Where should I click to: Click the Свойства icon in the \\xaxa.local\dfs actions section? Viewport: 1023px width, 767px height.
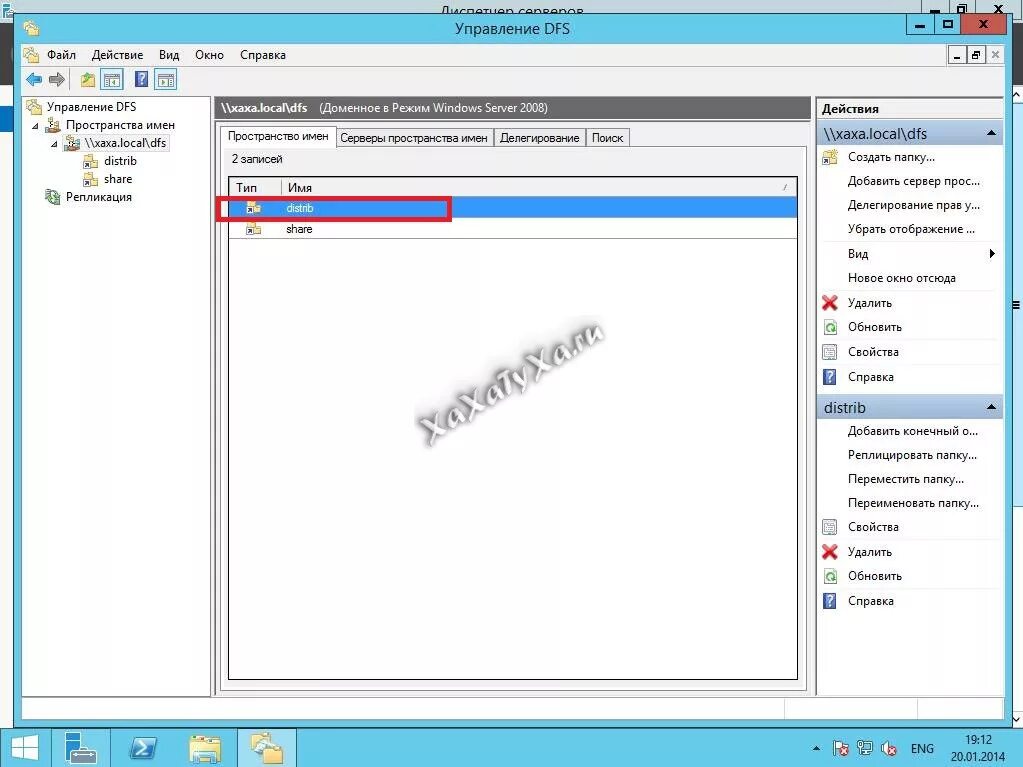[x=830, y=352]
